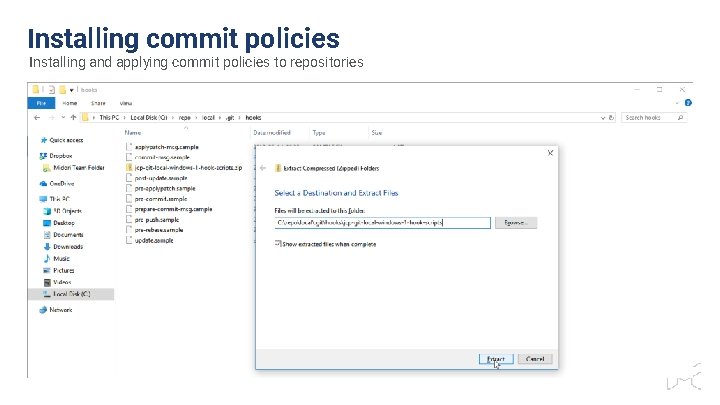Click the Extract button in the dialog

(x=496, y=359)
